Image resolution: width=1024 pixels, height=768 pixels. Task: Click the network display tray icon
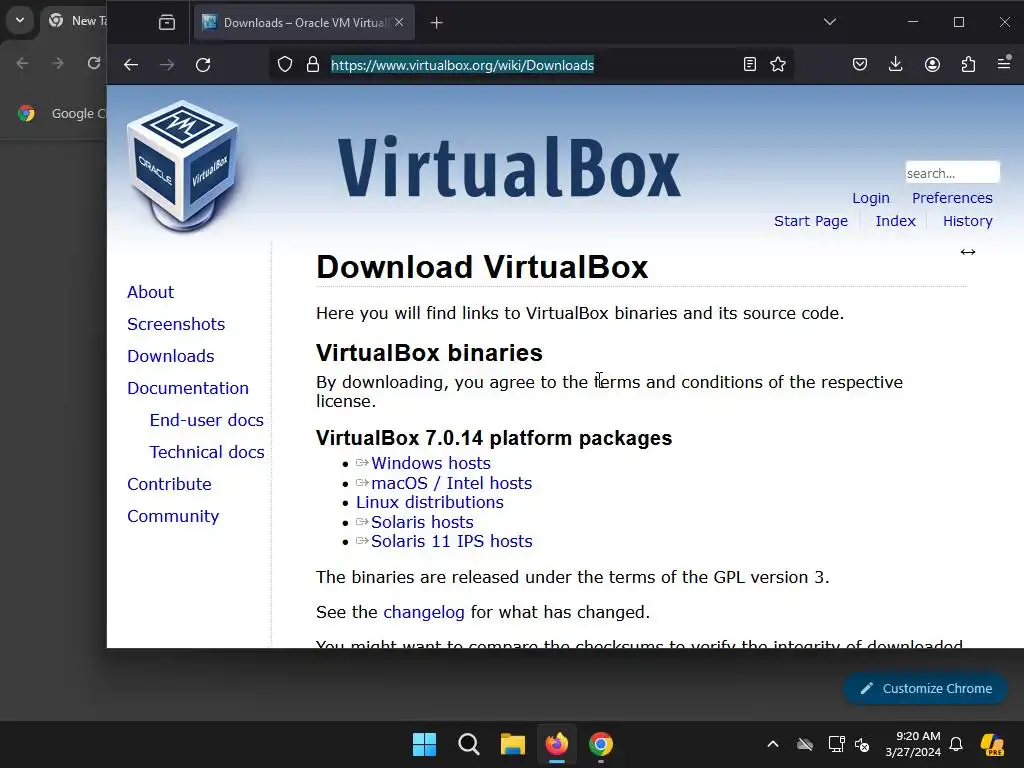coord(836,744)
